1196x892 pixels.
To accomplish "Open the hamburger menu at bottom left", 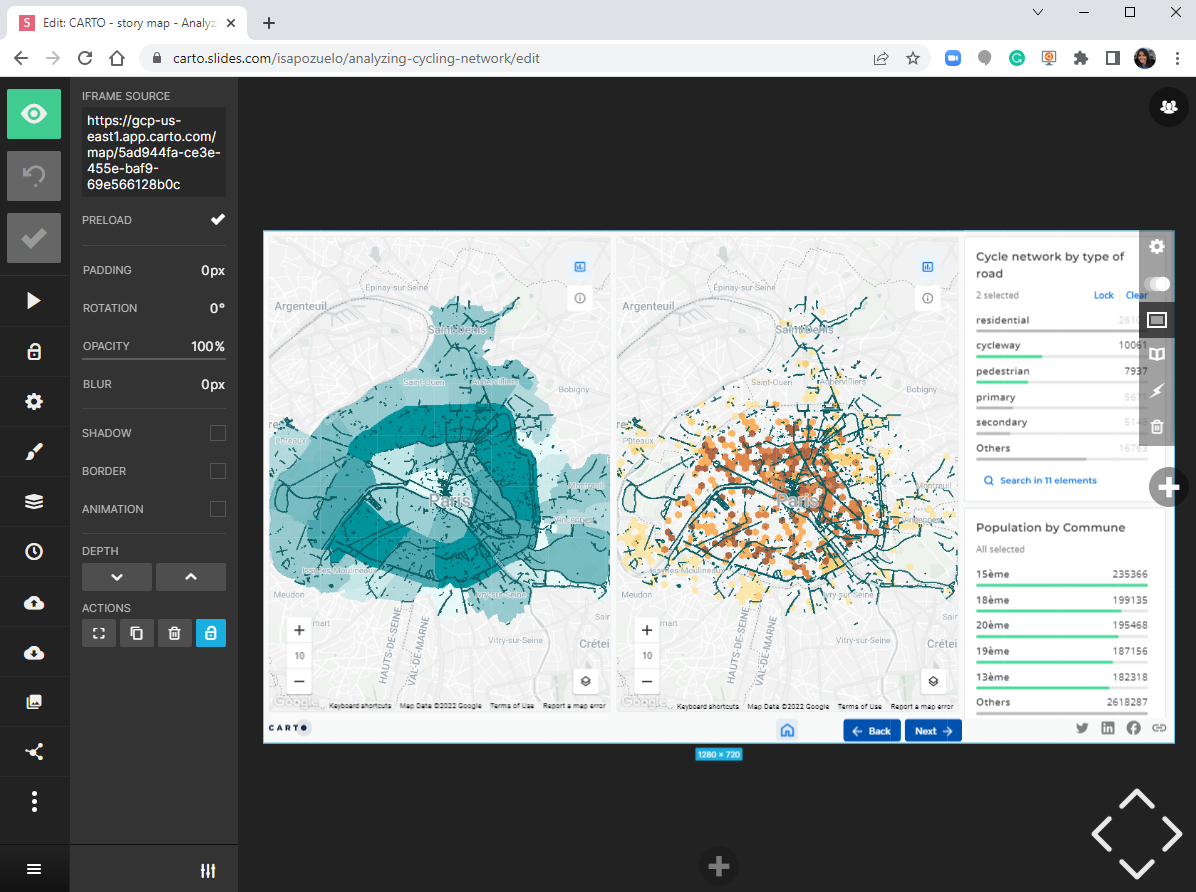I will pos(34,870).
